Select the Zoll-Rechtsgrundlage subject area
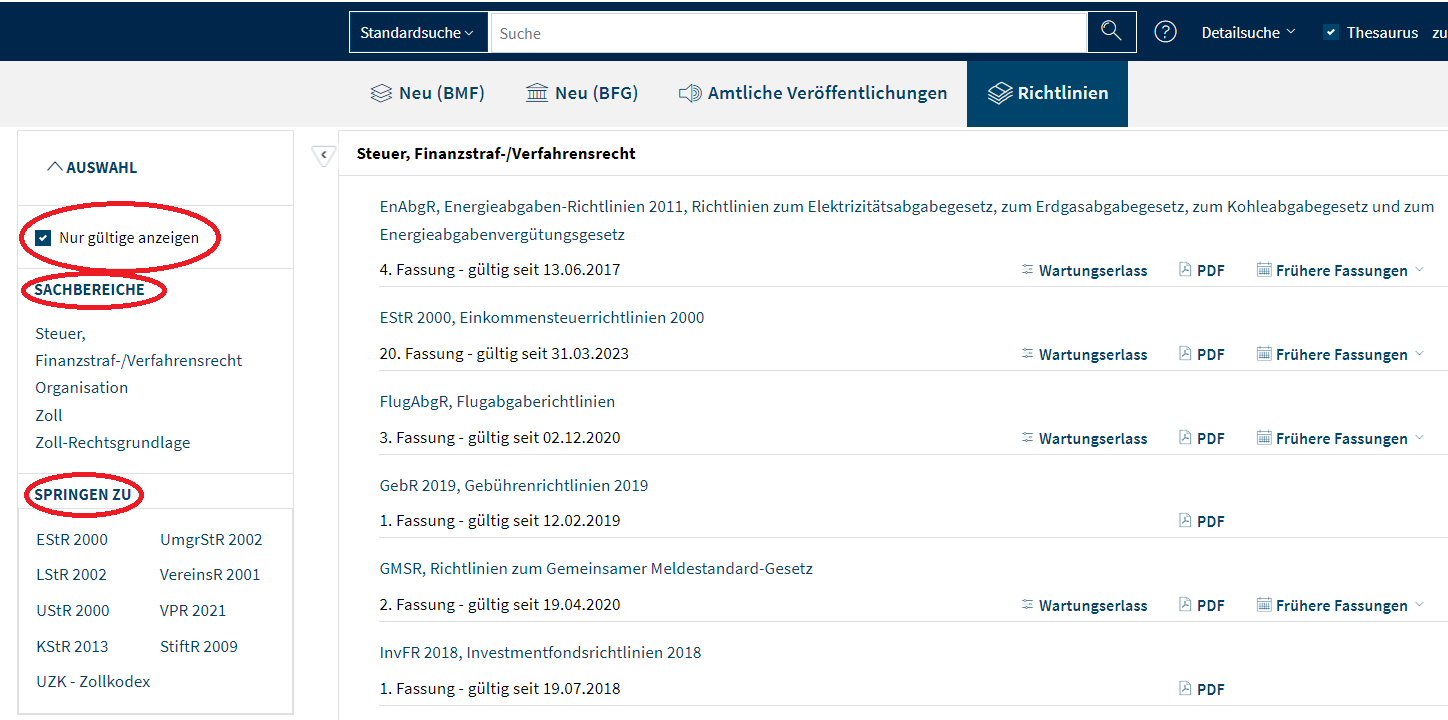The height and width of the screenshot is (720, 1448). pos(112,442)
